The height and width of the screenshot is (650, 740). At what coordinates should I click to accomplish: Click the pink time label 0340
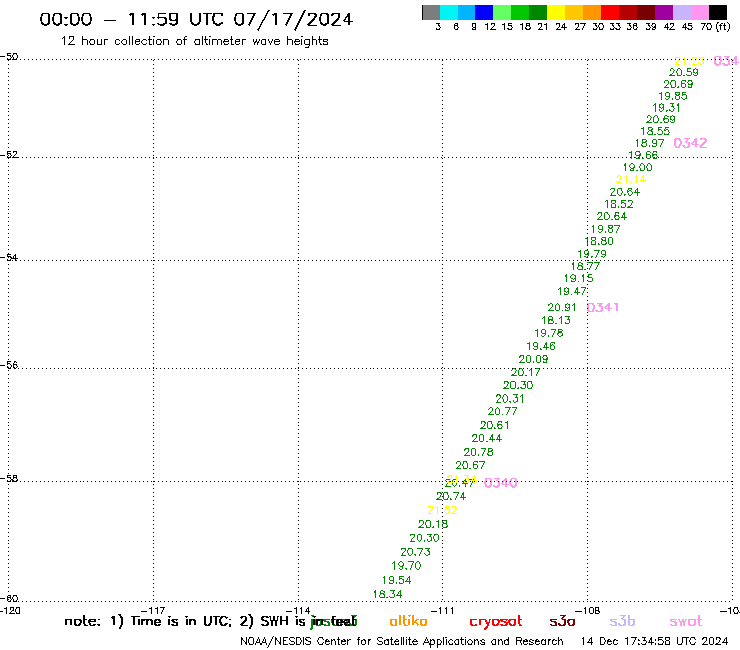pos(501,483)
